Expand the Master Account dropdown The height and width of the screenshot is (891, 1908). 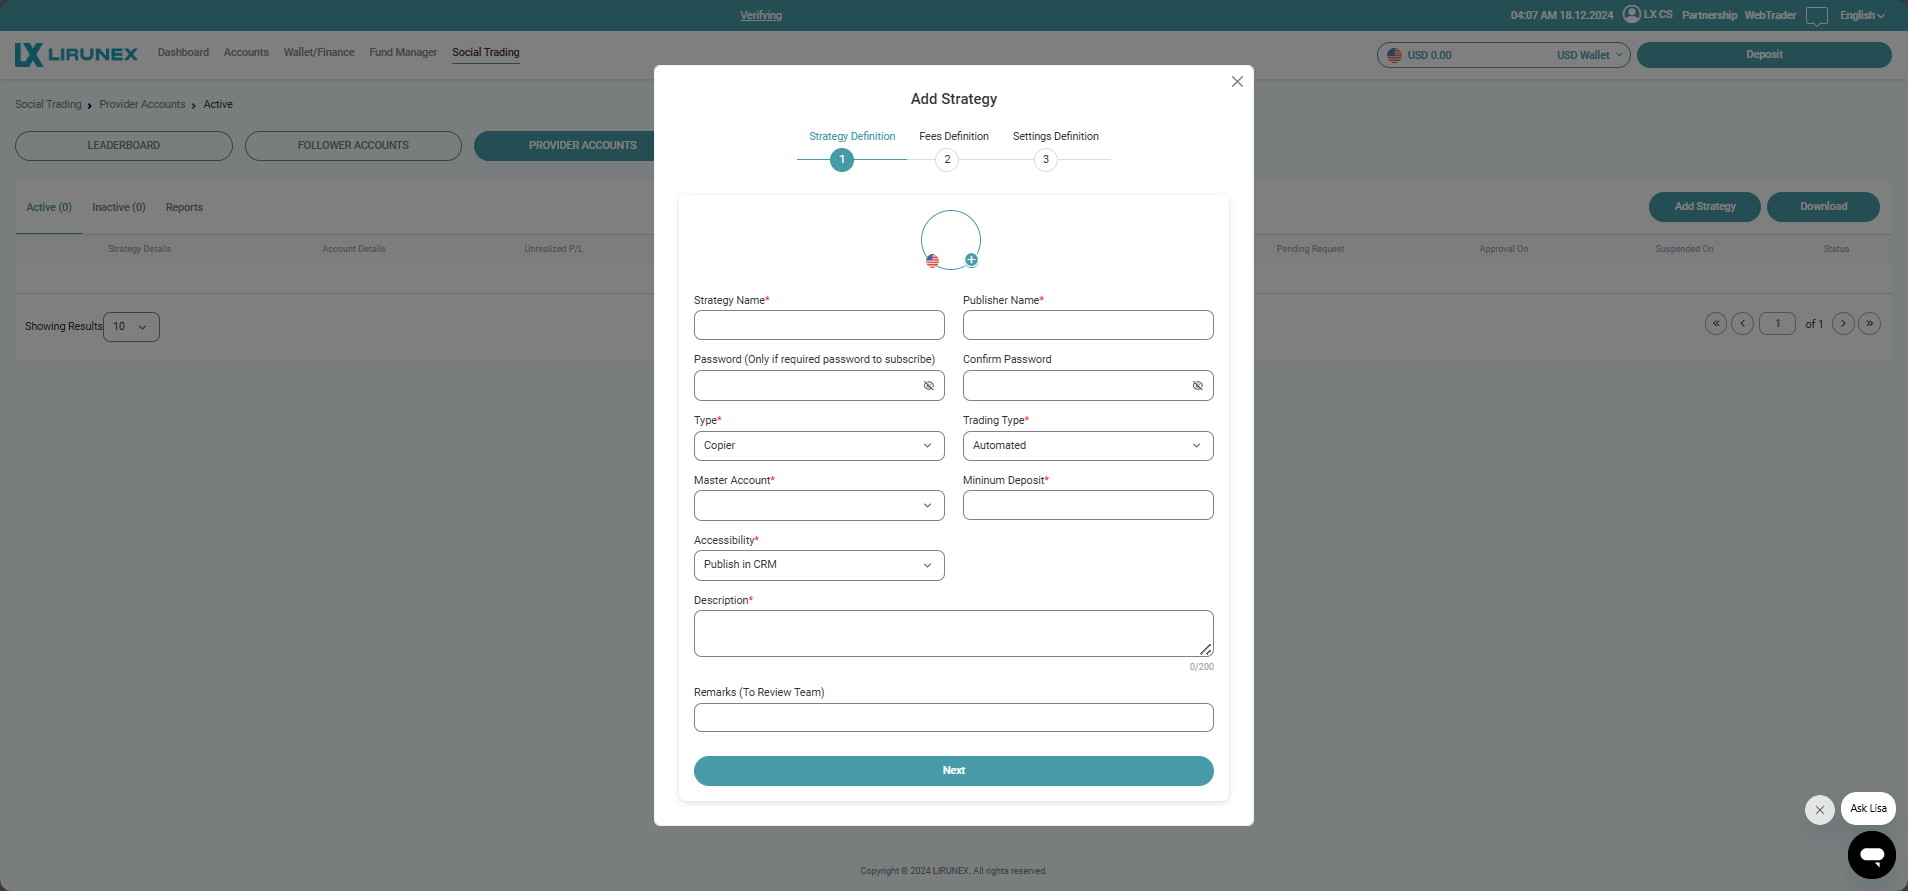point(818,506)
